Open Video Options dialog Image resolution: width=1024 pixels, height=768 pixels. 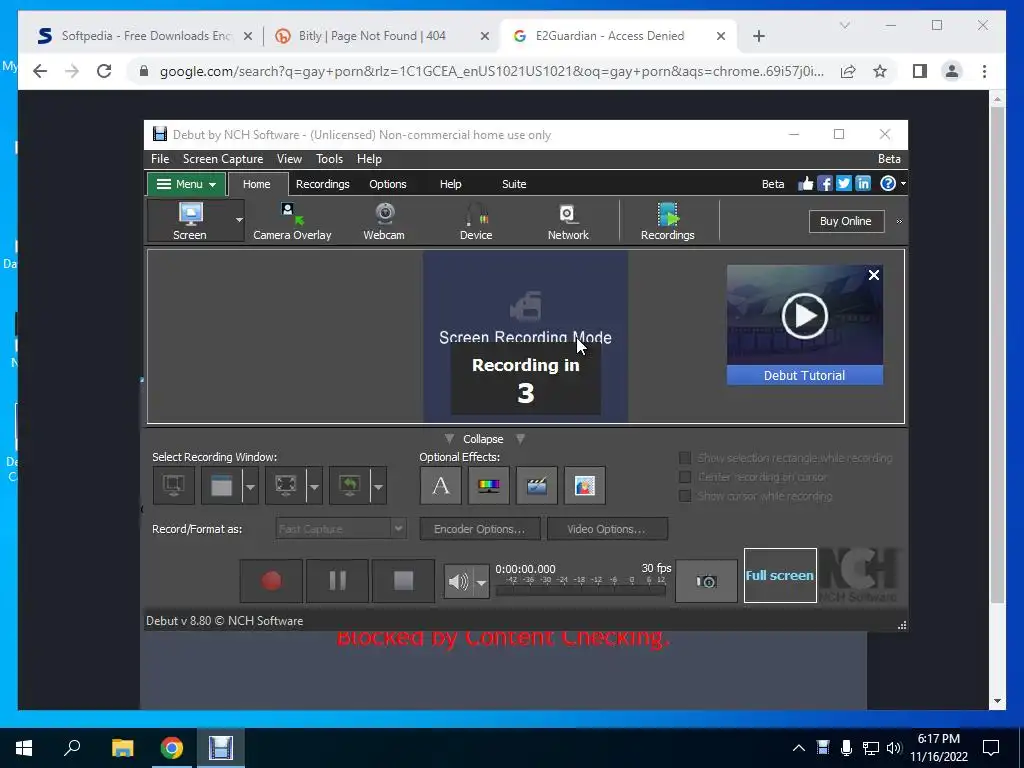coord(607,529)
